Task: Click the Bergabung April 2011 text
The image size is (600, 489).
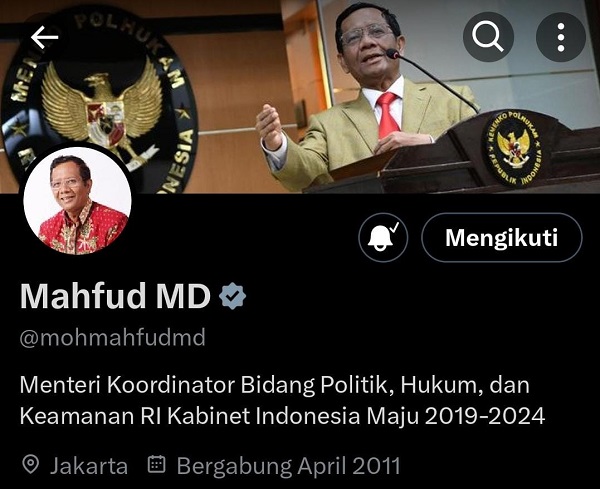Action: (x=288, y=466)
